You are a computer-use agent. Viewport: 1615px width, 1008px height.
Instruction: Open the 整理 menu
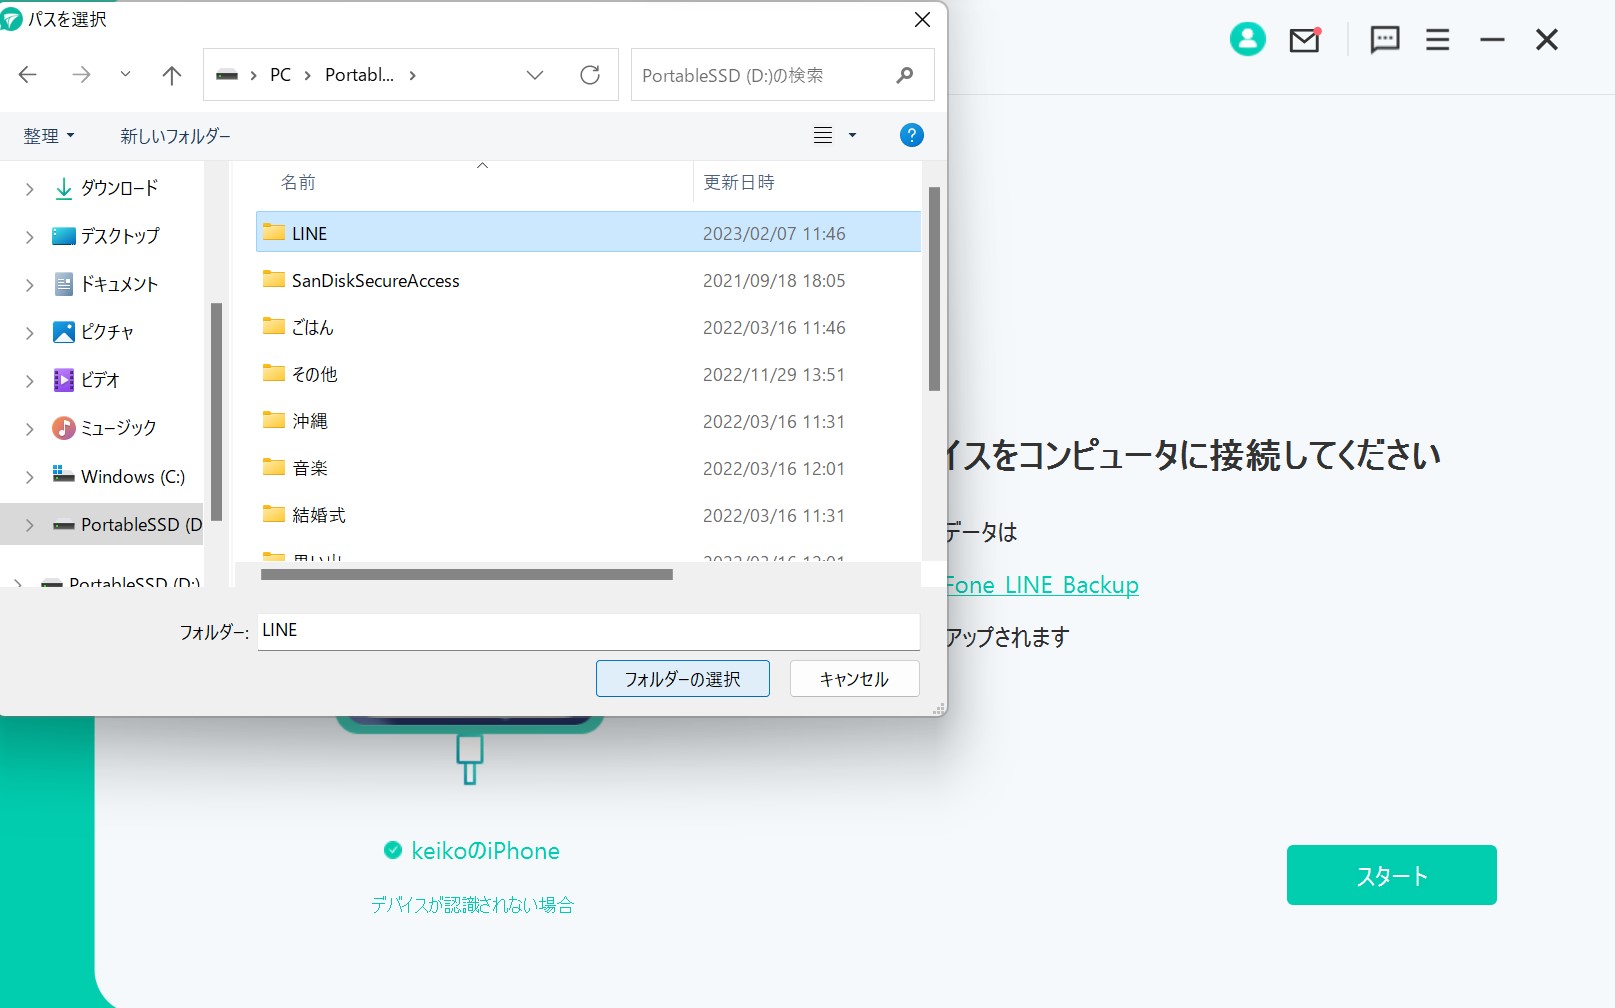point(48,136)
